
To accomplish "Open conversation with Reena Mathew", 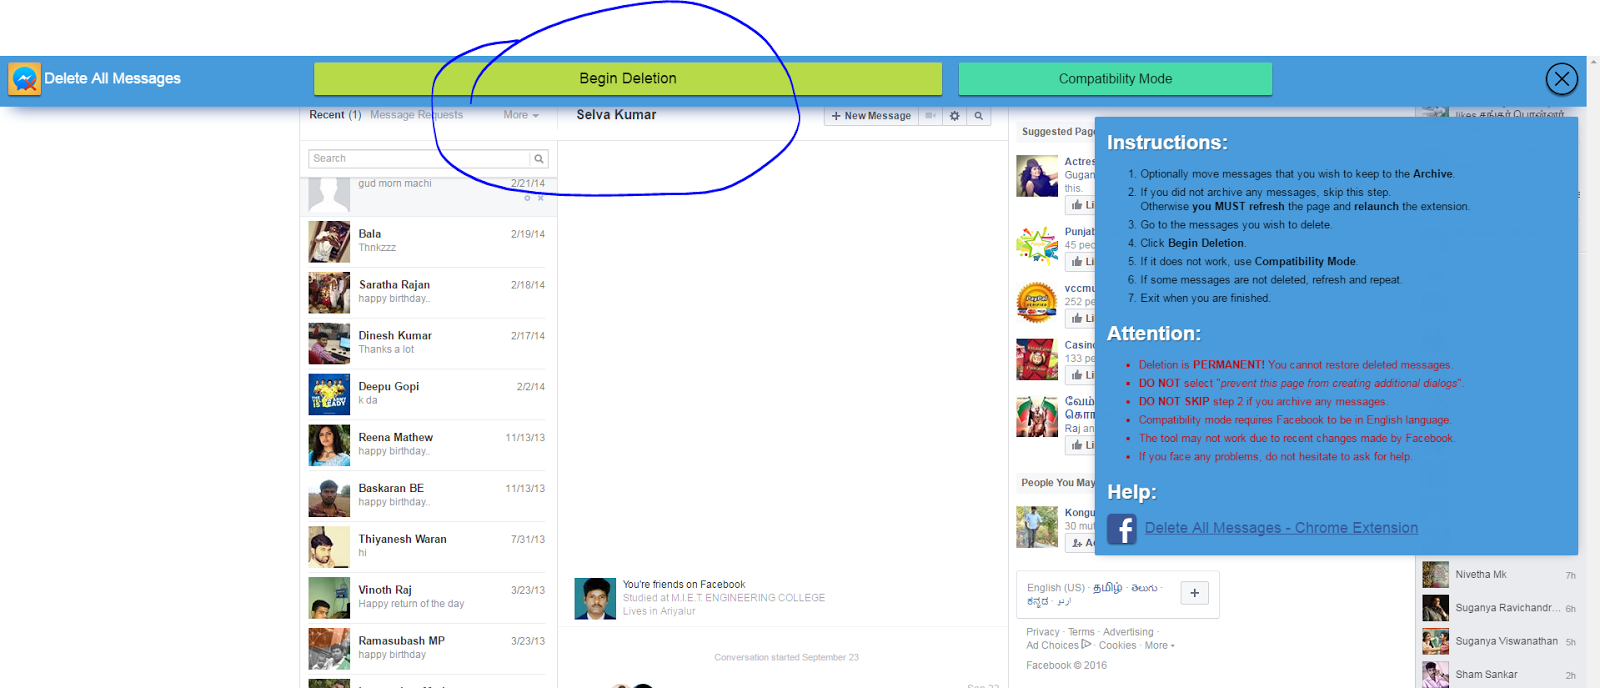I will [428, 446].
